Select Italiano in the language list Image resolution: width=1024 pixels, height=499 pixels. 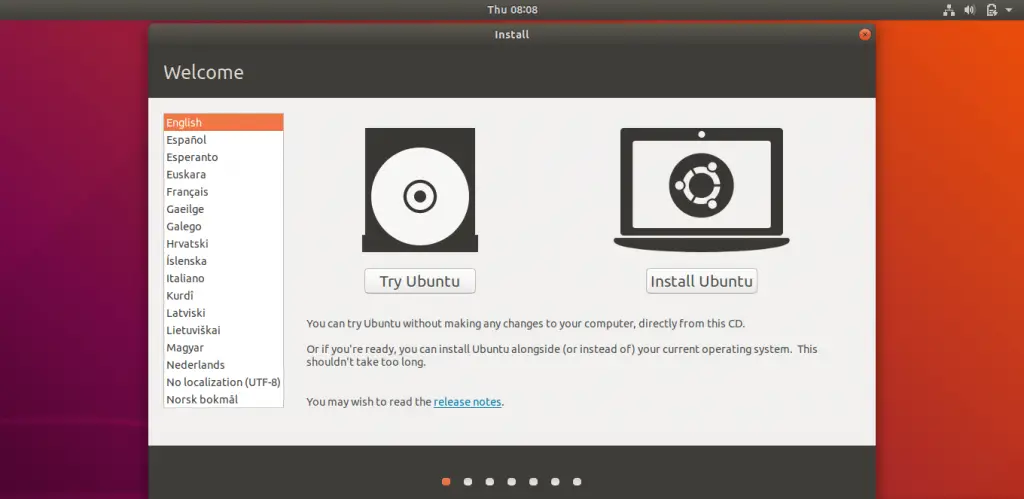[x=223, y=278]
